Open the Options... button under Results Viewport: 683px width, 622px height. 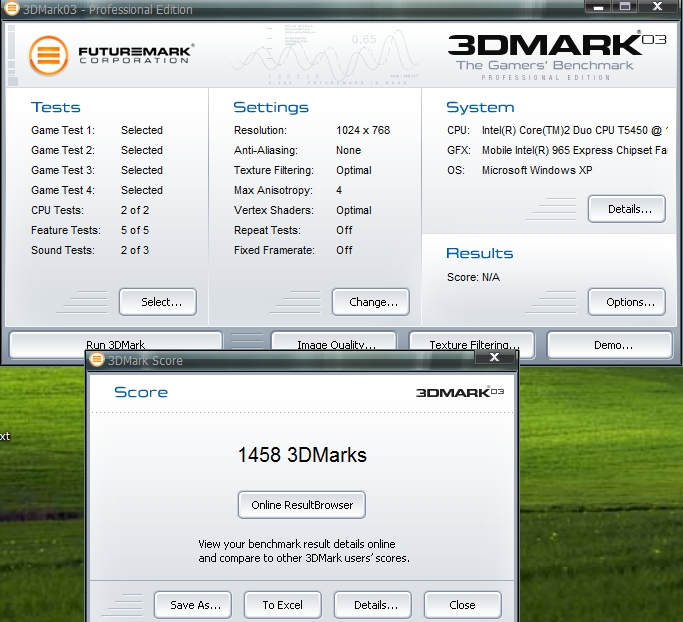(x=627, y=302)
